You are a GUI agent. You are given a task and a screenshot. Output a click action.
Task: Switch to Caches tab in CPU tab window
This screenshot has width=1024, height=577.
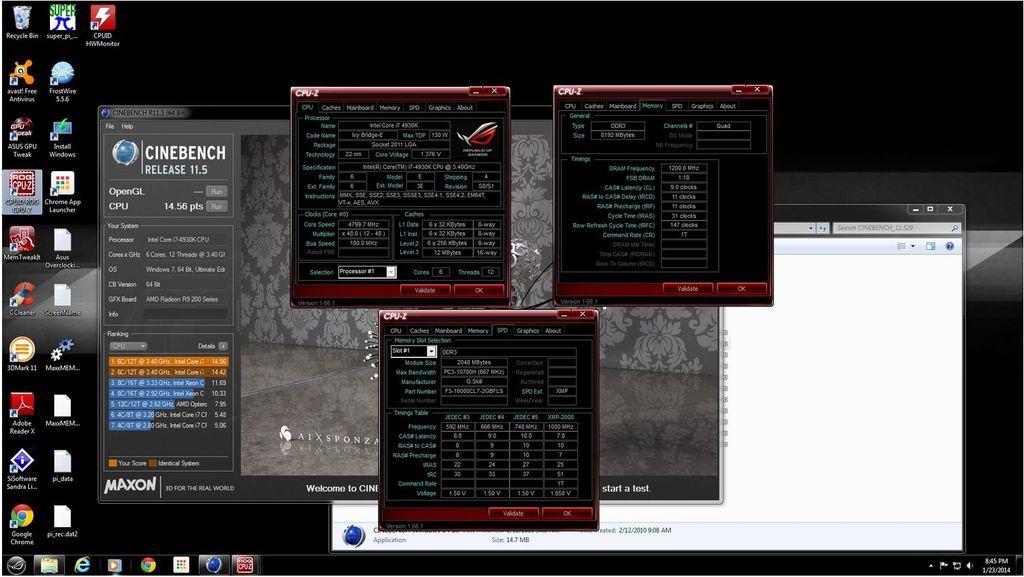pos(330,108)
